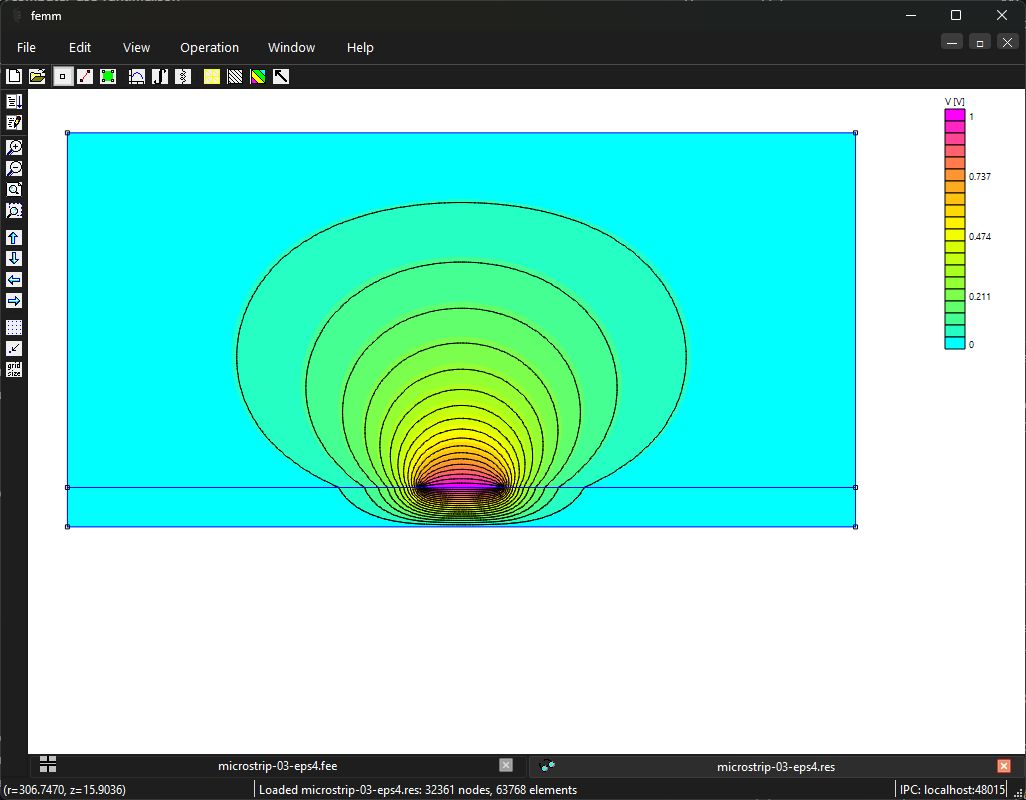Close the microstrip-03-eps4.res tab
Viewport: 1026px width, 800px height.
pyautogui.click(x=1004, y=766)
